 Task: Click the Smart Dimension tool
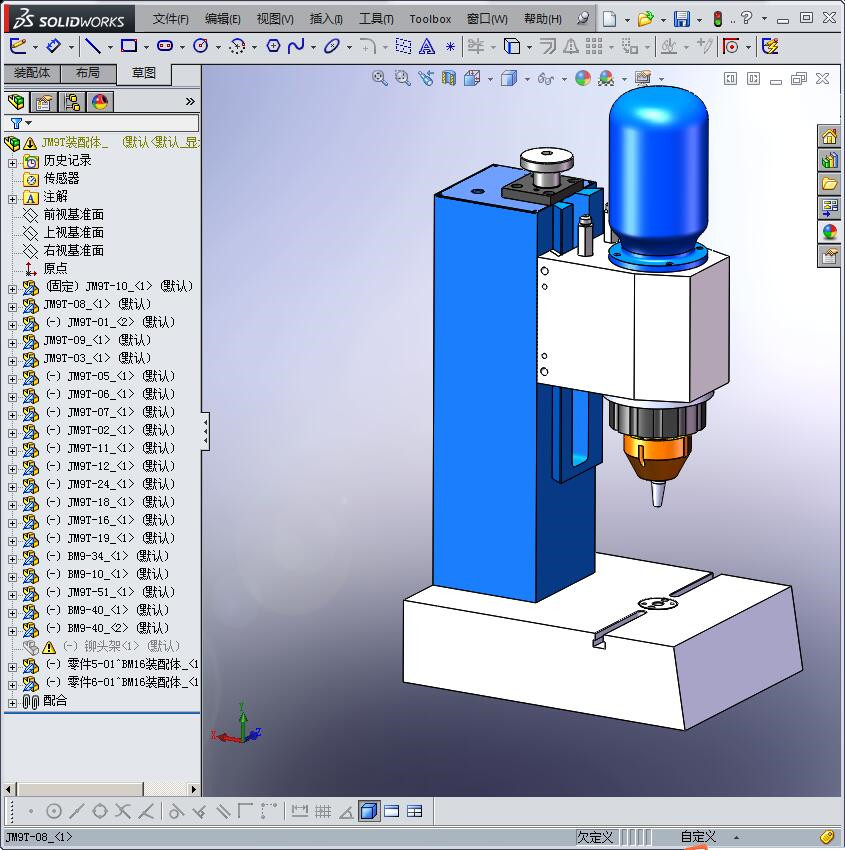(x=53, y=46)
